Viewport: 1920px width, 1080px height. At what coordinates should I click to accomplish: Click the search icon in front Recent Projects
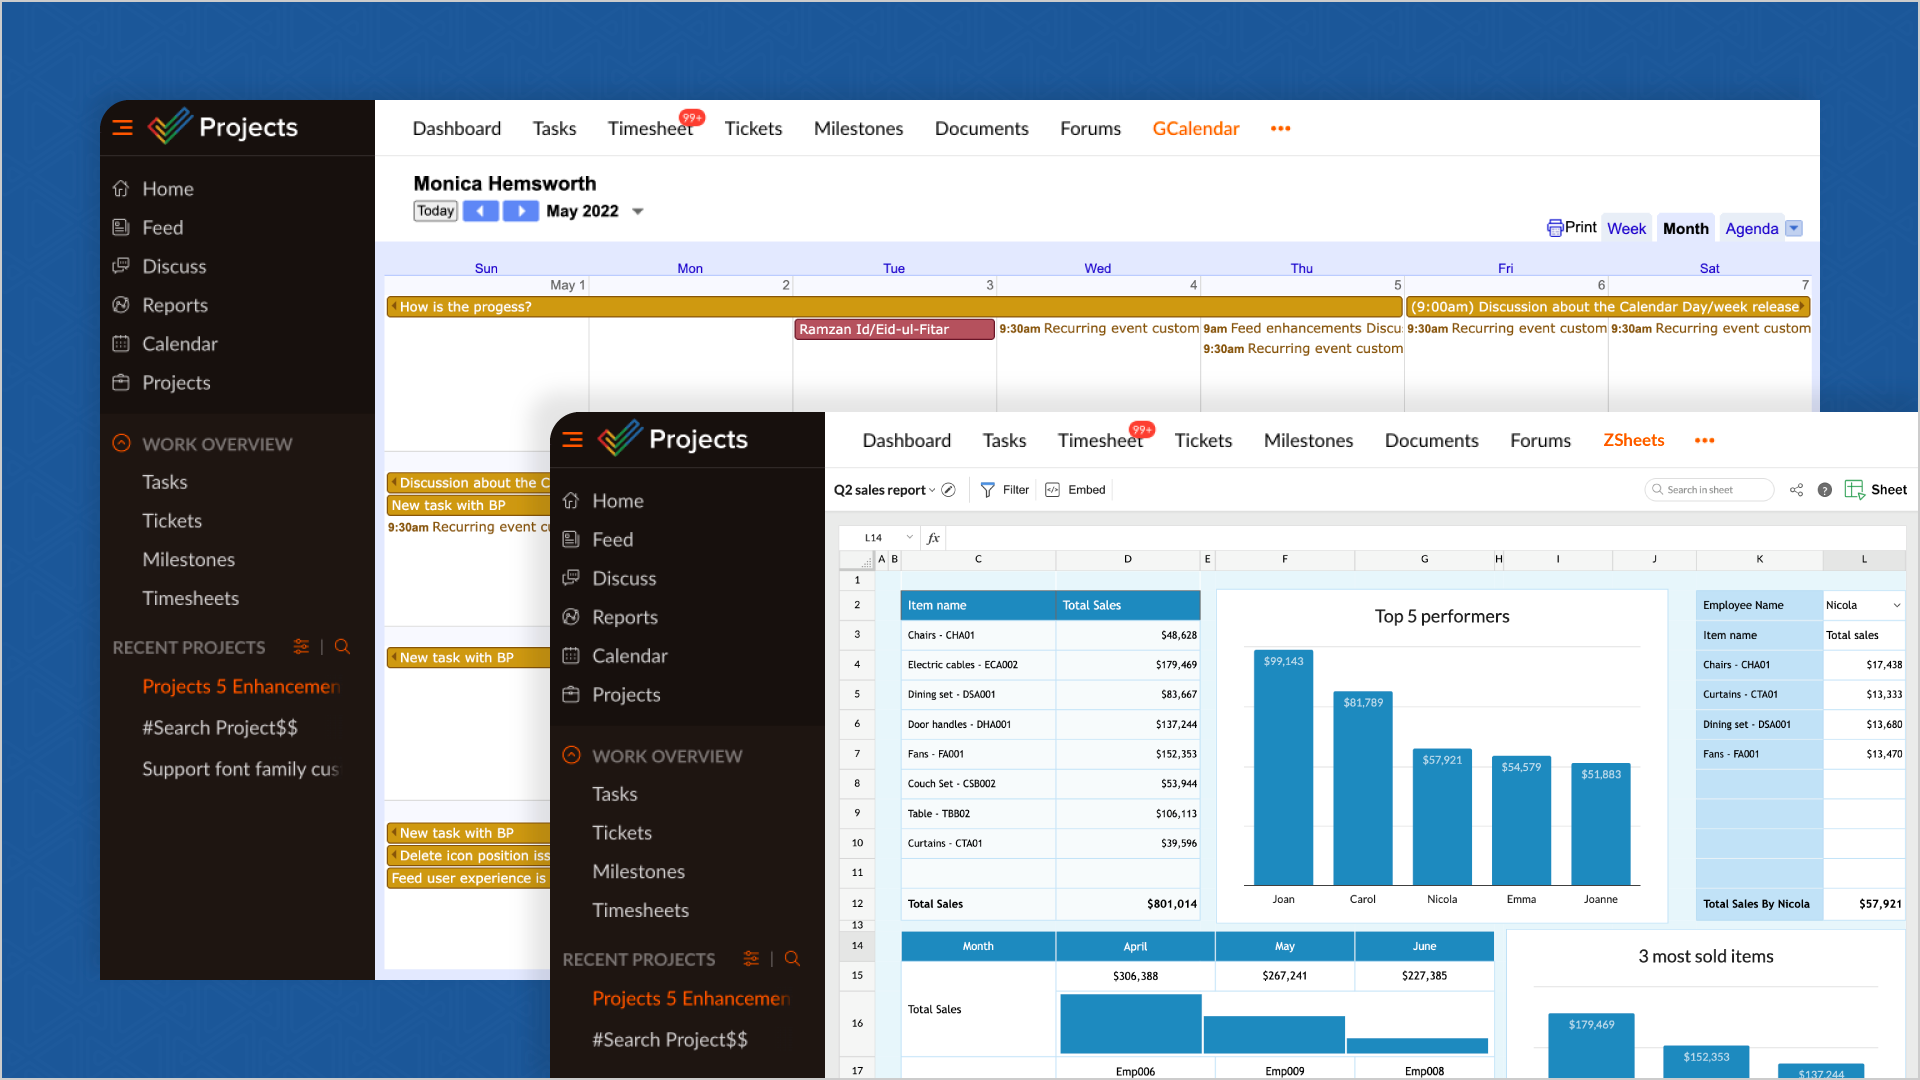792,959
